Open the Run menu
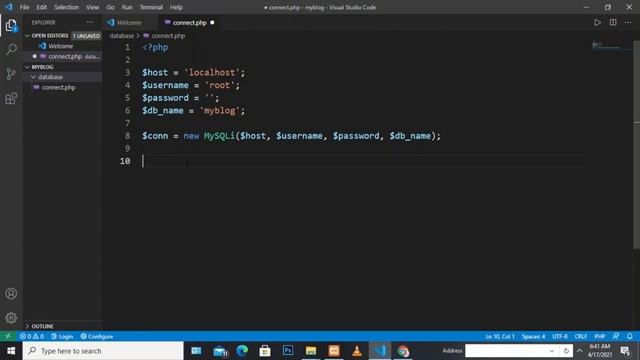Image resolution: width=640 pixels, height=360 pixels. coord(127,7)
